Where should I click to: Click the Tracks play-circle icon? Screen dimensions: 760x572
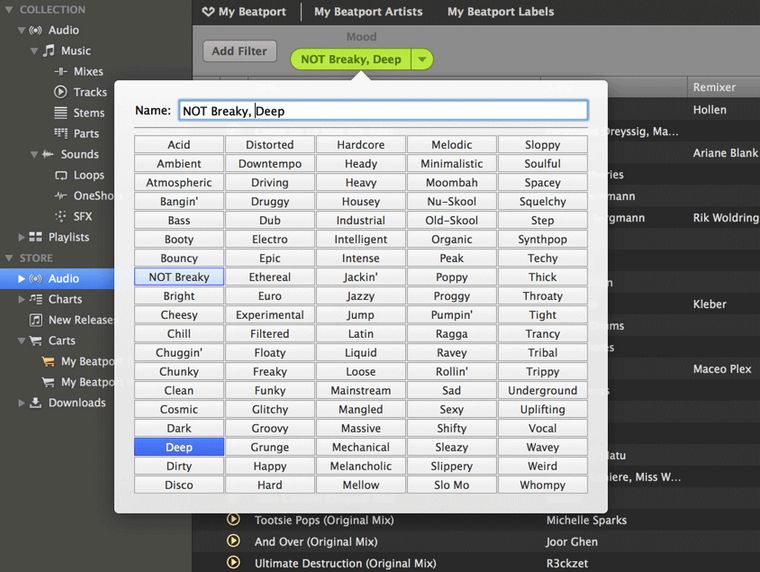point(60,92)
